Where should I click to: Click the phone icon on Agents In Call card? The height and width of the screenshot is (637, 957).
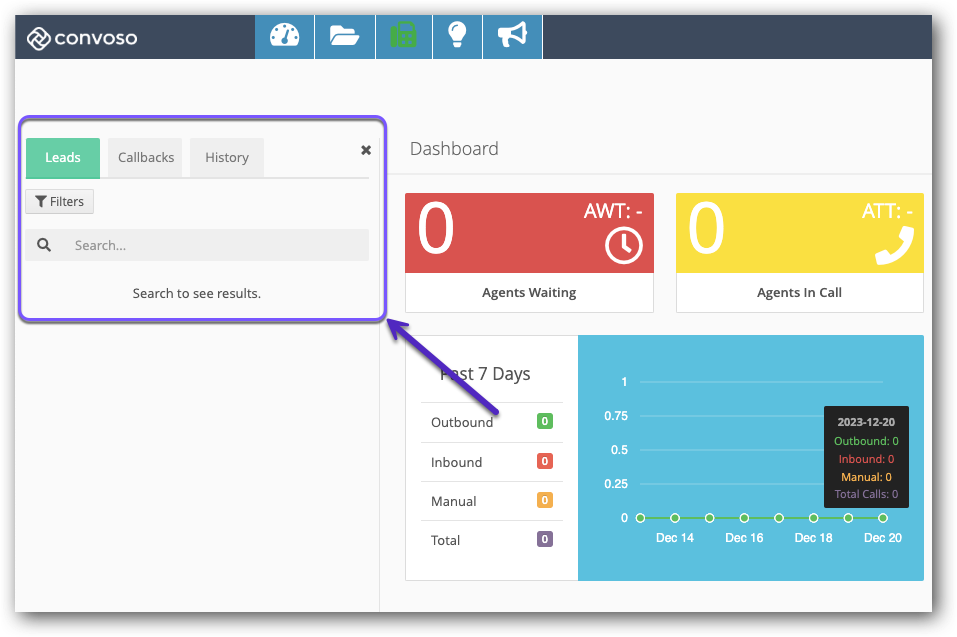click(x=894, y=245)
